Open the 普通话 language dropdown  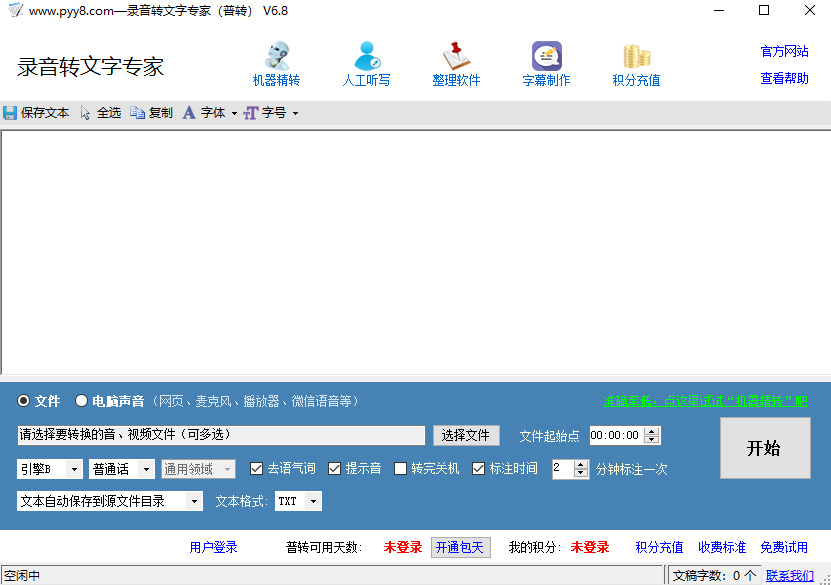coord(147,469)
